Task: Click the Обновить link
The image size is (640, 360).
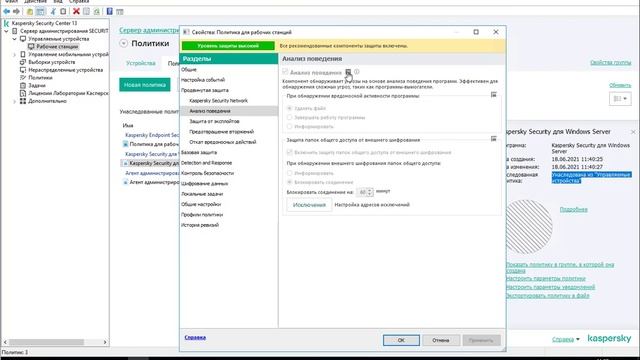Action: click(x=620, y=85)
